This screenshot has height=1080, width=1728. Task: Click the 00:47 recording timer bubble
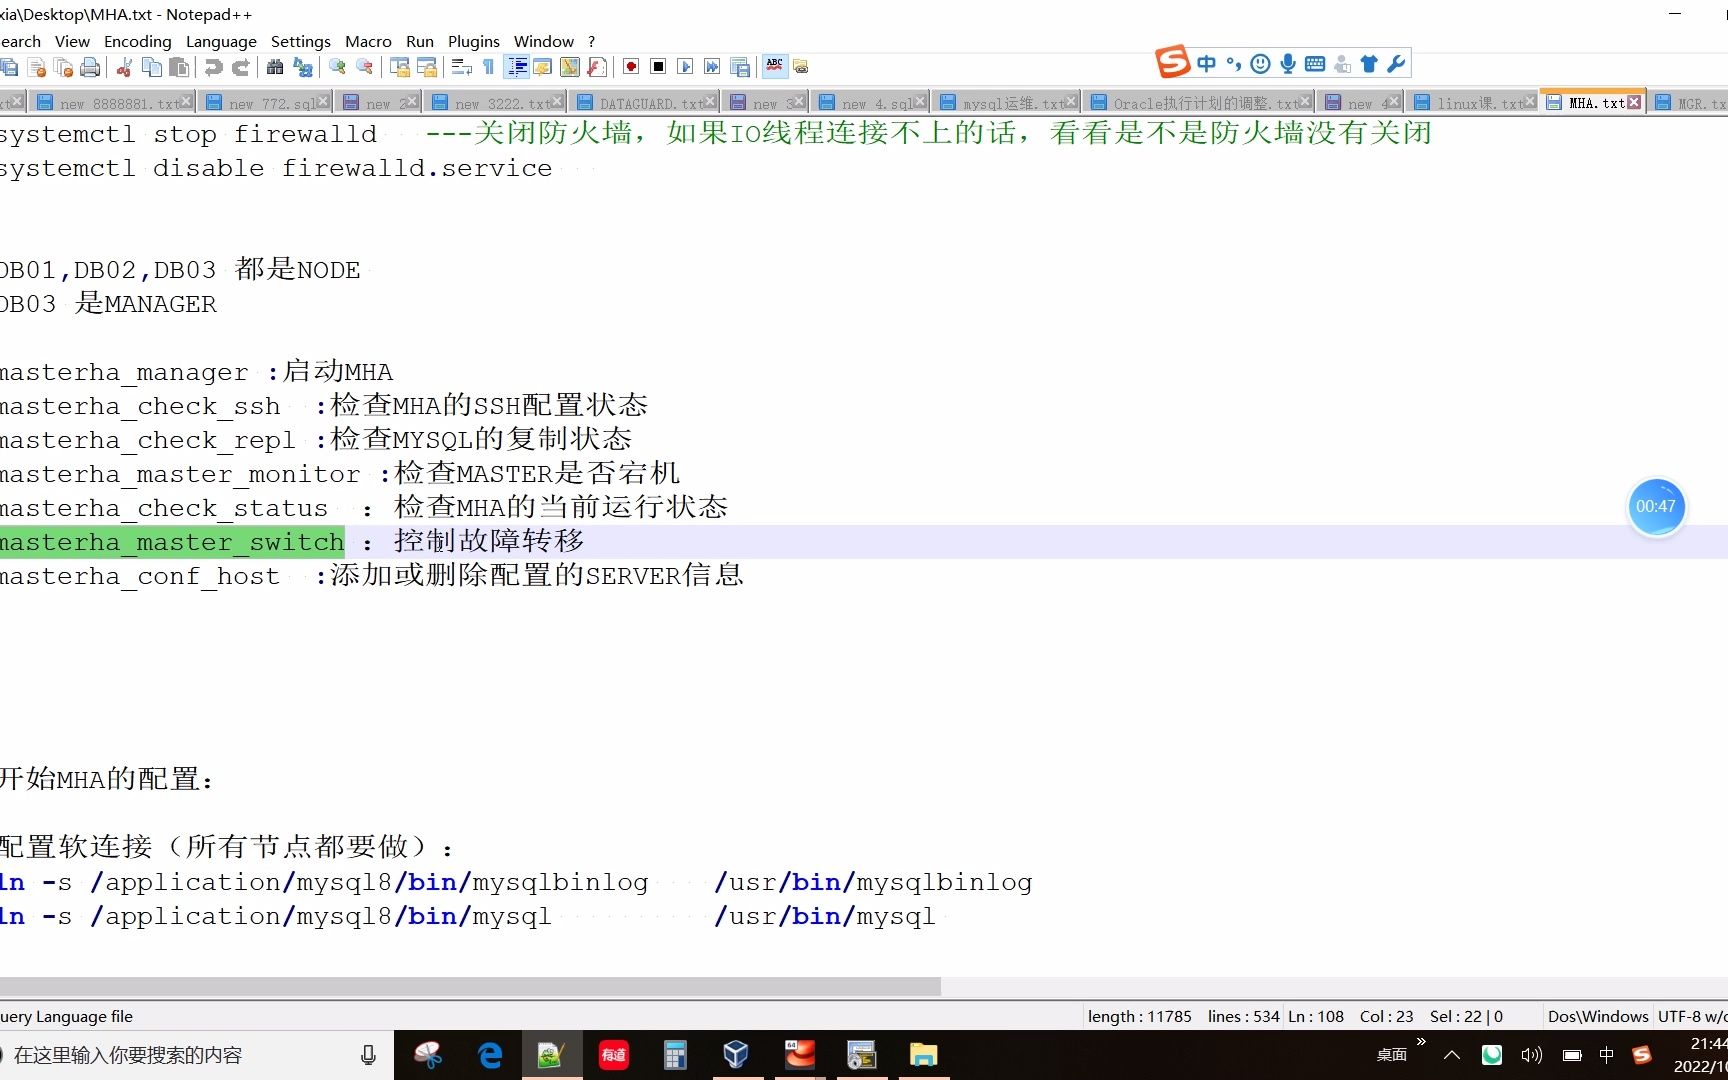pyautogui.click(x=1656, y=507)
